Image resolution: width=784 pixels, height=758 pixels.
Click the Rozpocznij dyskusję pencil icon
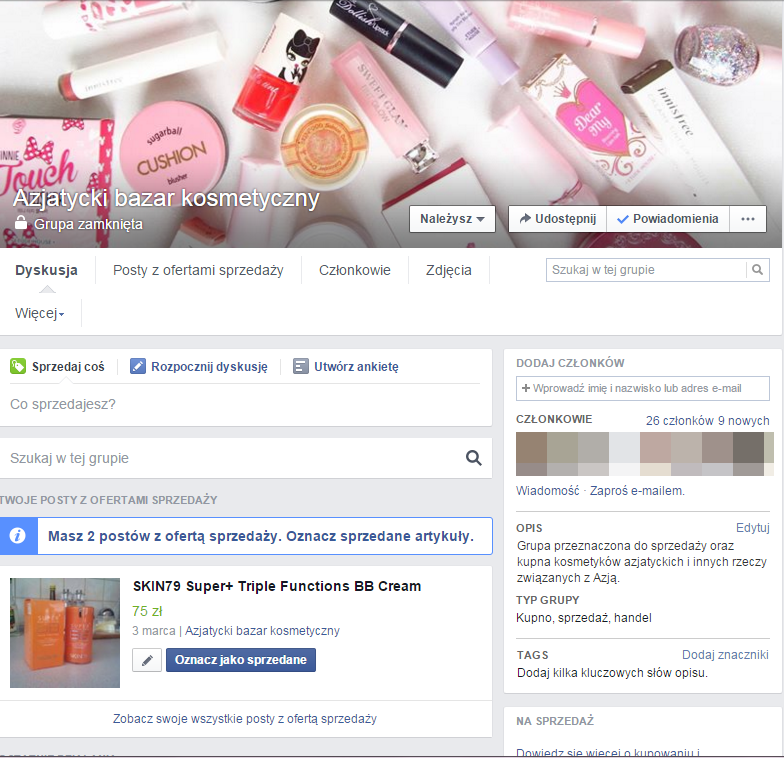click(138, 366)
